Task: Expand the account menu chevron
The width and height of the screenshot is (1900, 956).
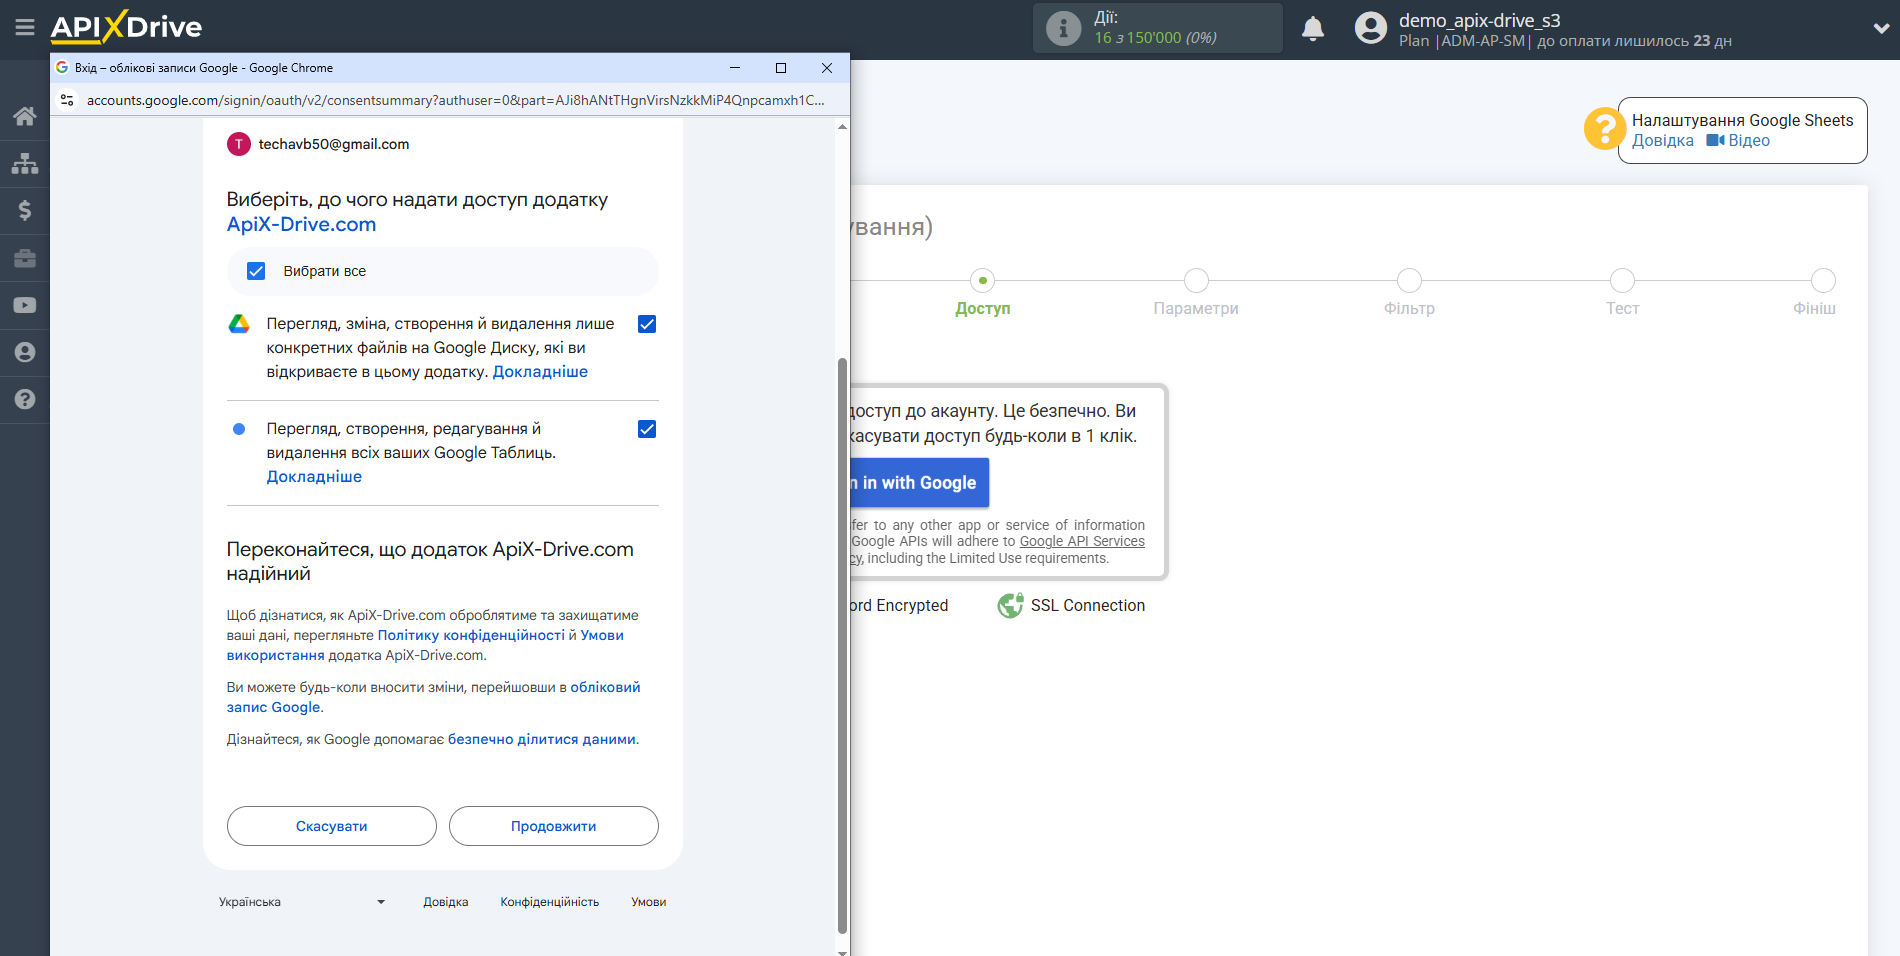Action: [1881, 28]
